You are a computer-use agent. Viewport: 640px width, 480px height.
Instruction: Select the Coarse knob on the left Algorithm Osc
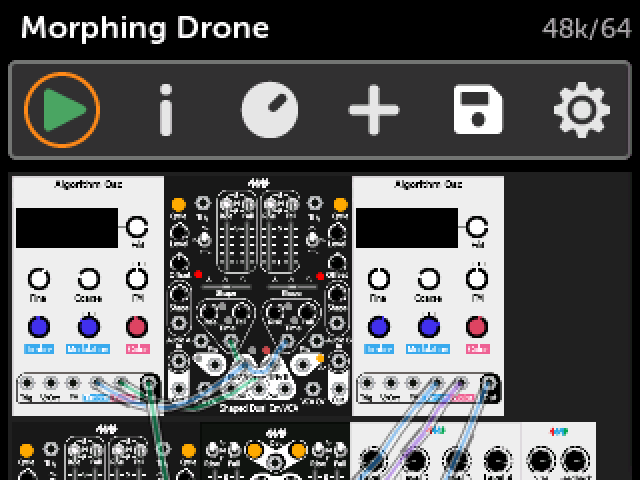(89, 279)
